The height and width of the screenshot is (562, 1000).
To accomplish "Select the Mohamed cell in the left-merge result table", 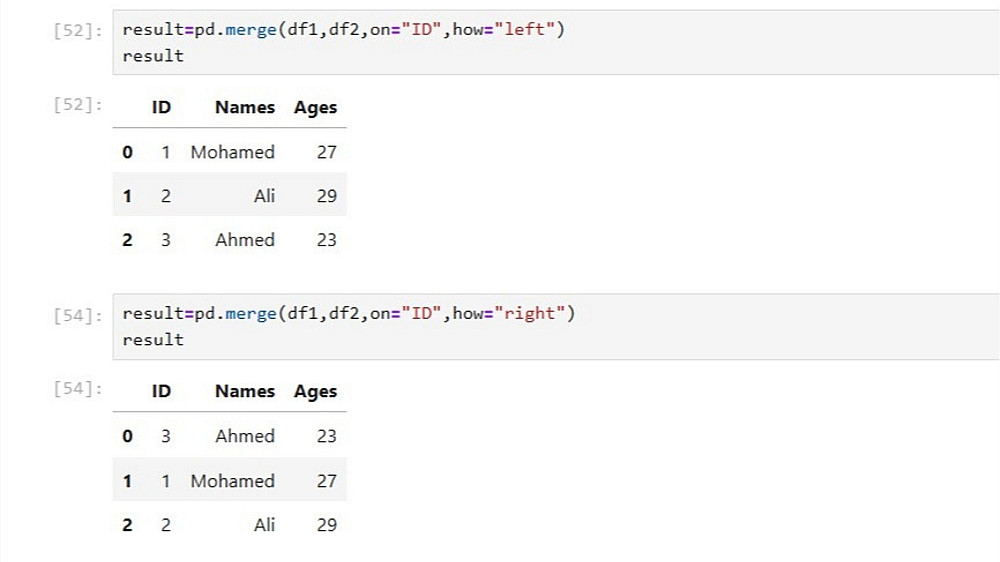I will click(232, 152).
